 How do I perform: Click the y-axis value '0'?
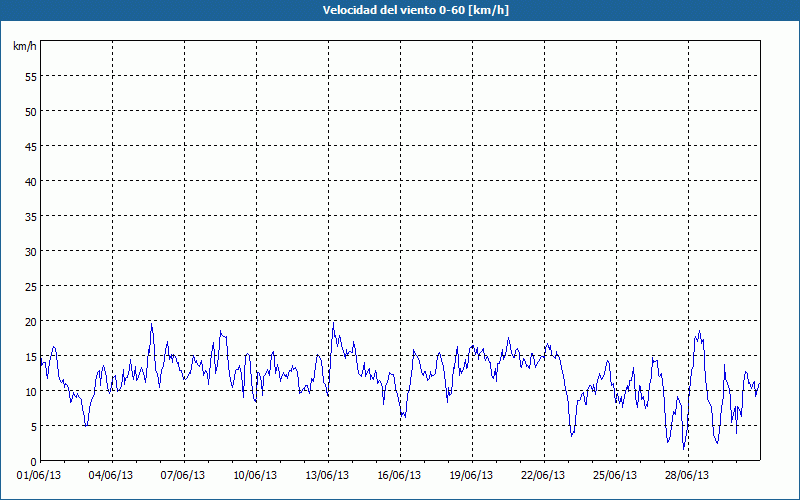(34, 462)
